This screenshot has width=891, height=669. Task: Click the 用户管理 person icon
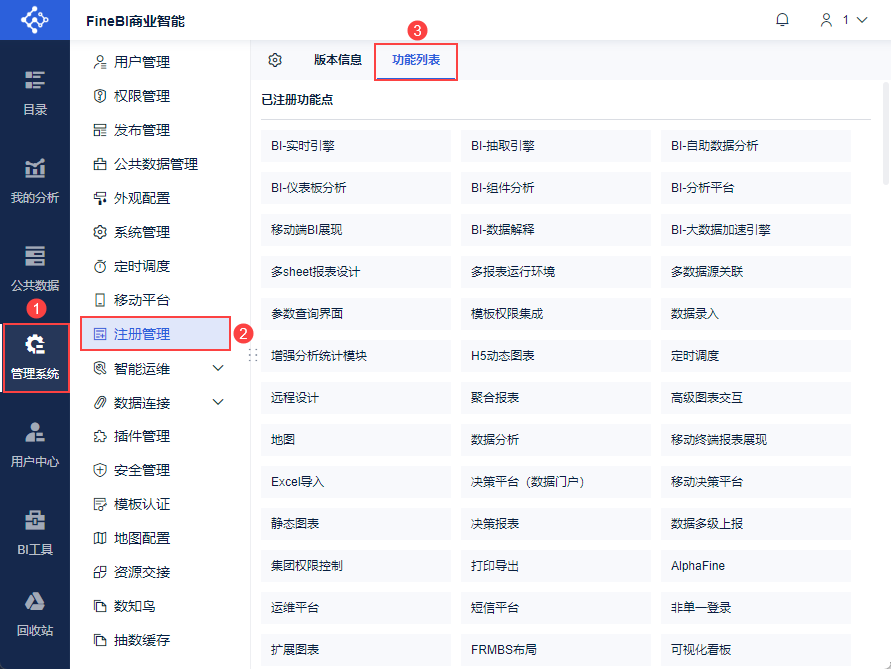100,62
